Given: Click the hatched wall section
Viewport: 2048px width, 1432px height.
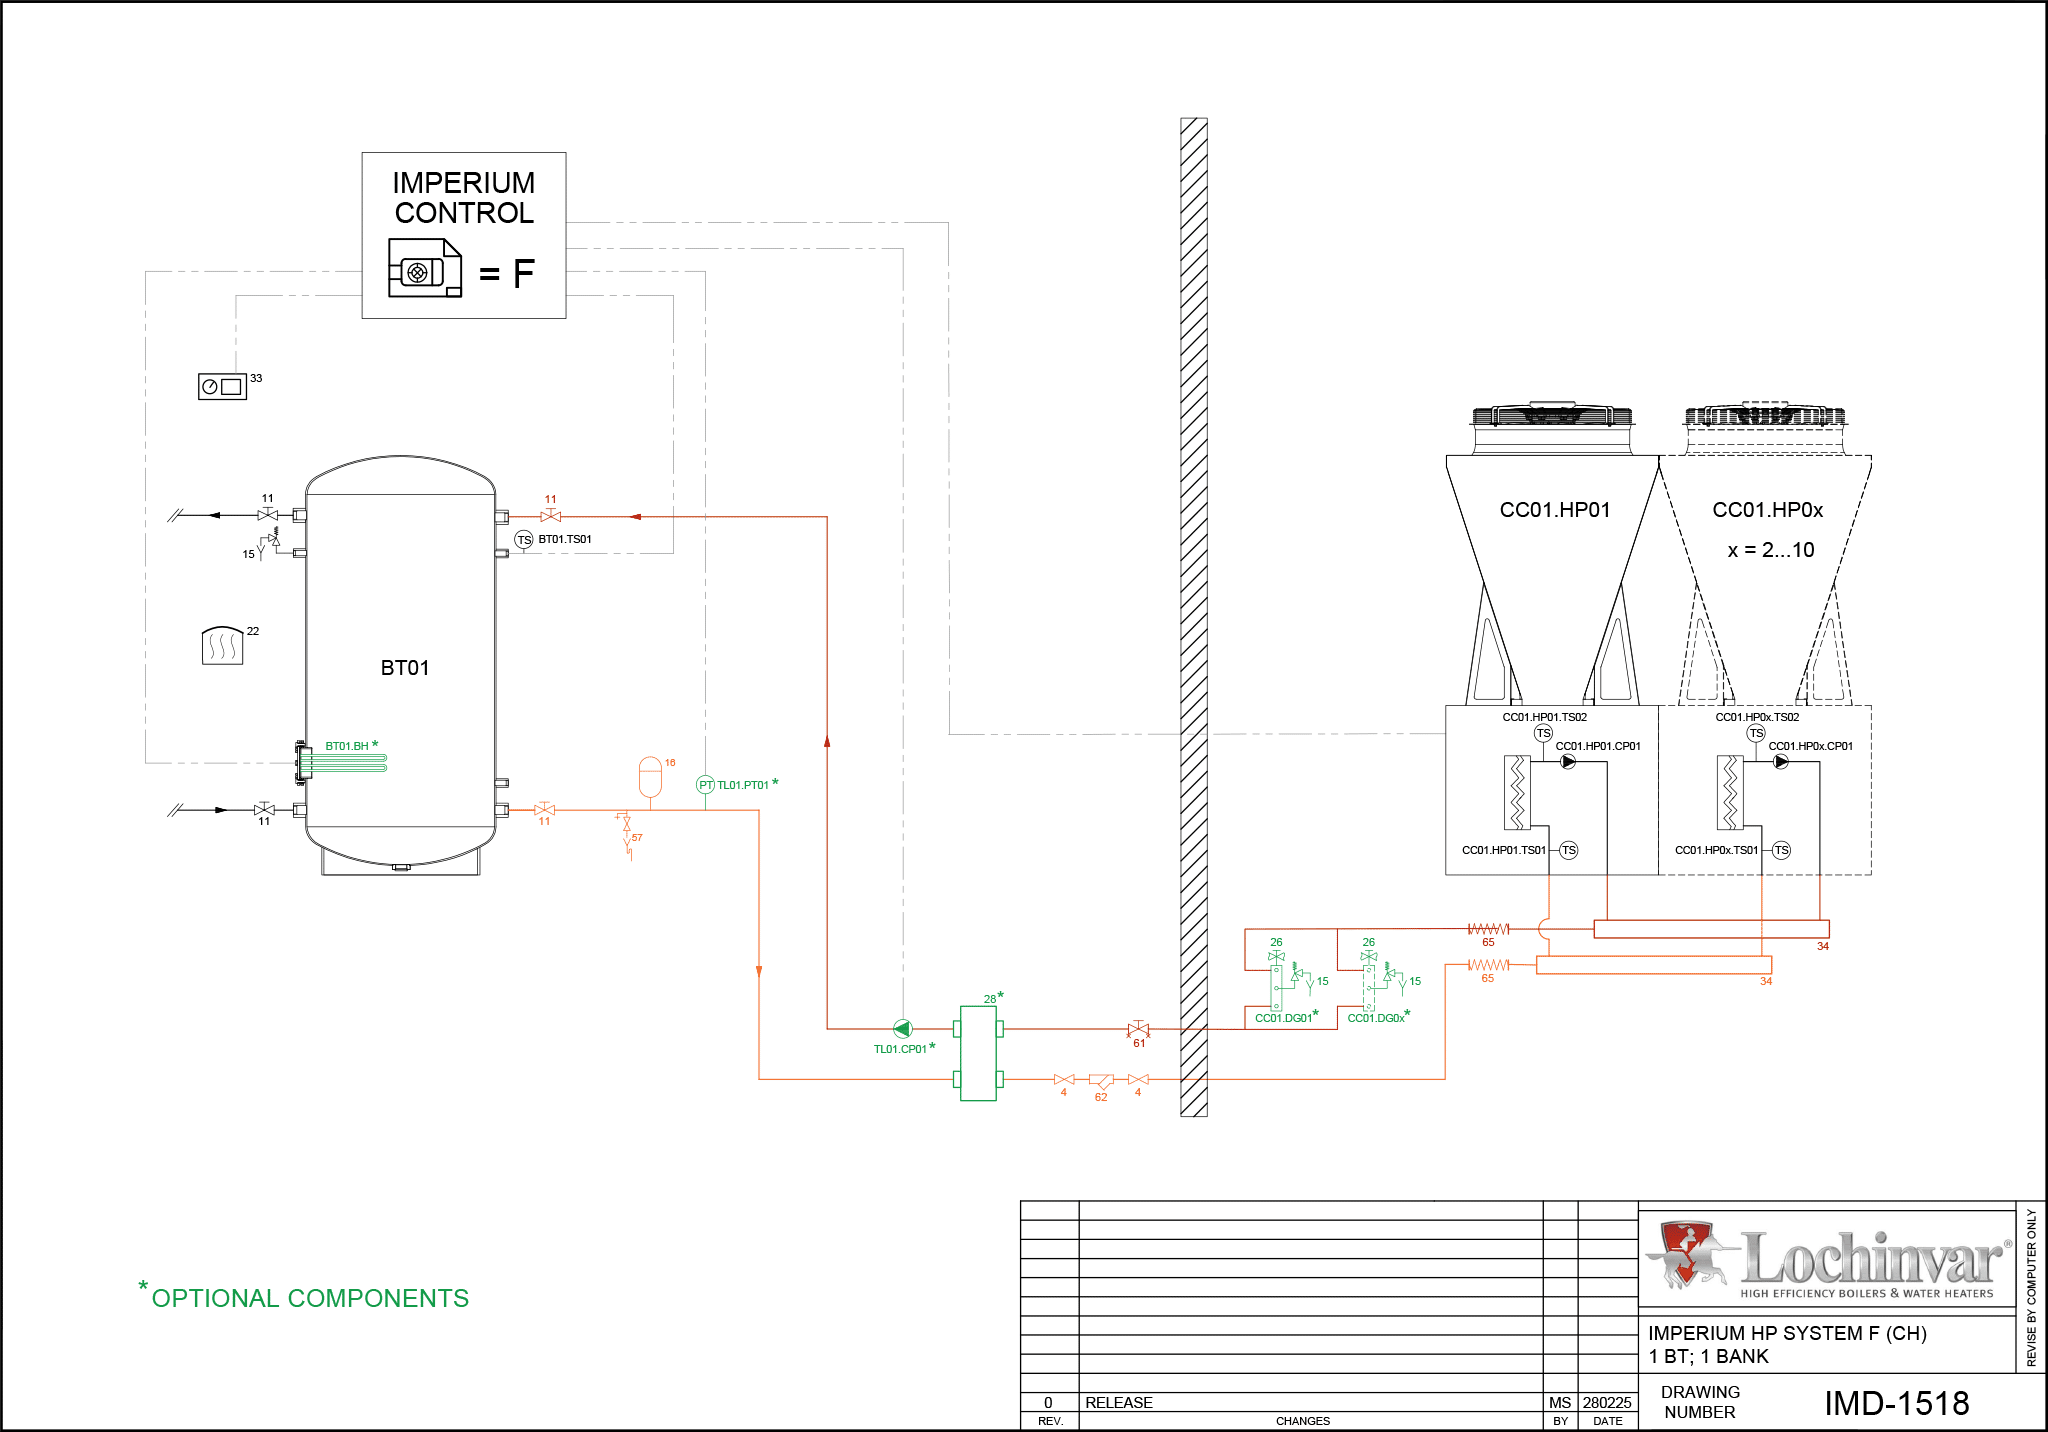Looking at the screenshot, I should [x=1194, y=617].
